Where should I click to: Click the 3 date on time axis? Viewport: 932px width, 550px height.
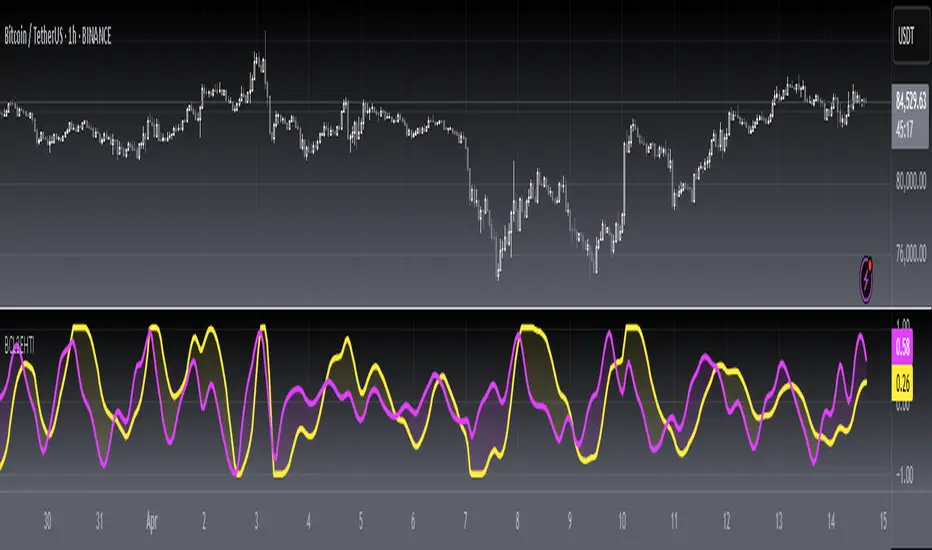coord(256,521)
